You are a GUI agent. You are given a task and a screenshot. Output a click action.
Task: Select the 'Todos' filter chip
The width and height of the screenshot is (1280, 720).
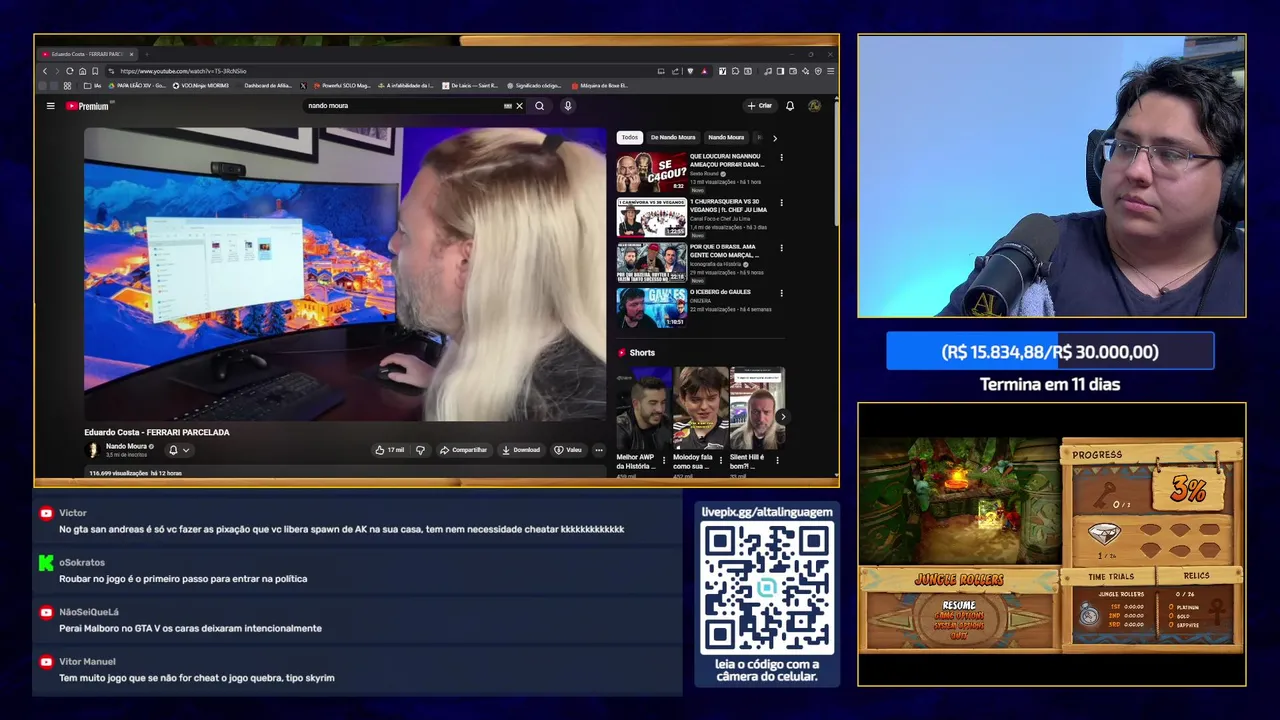click(629, 138)
